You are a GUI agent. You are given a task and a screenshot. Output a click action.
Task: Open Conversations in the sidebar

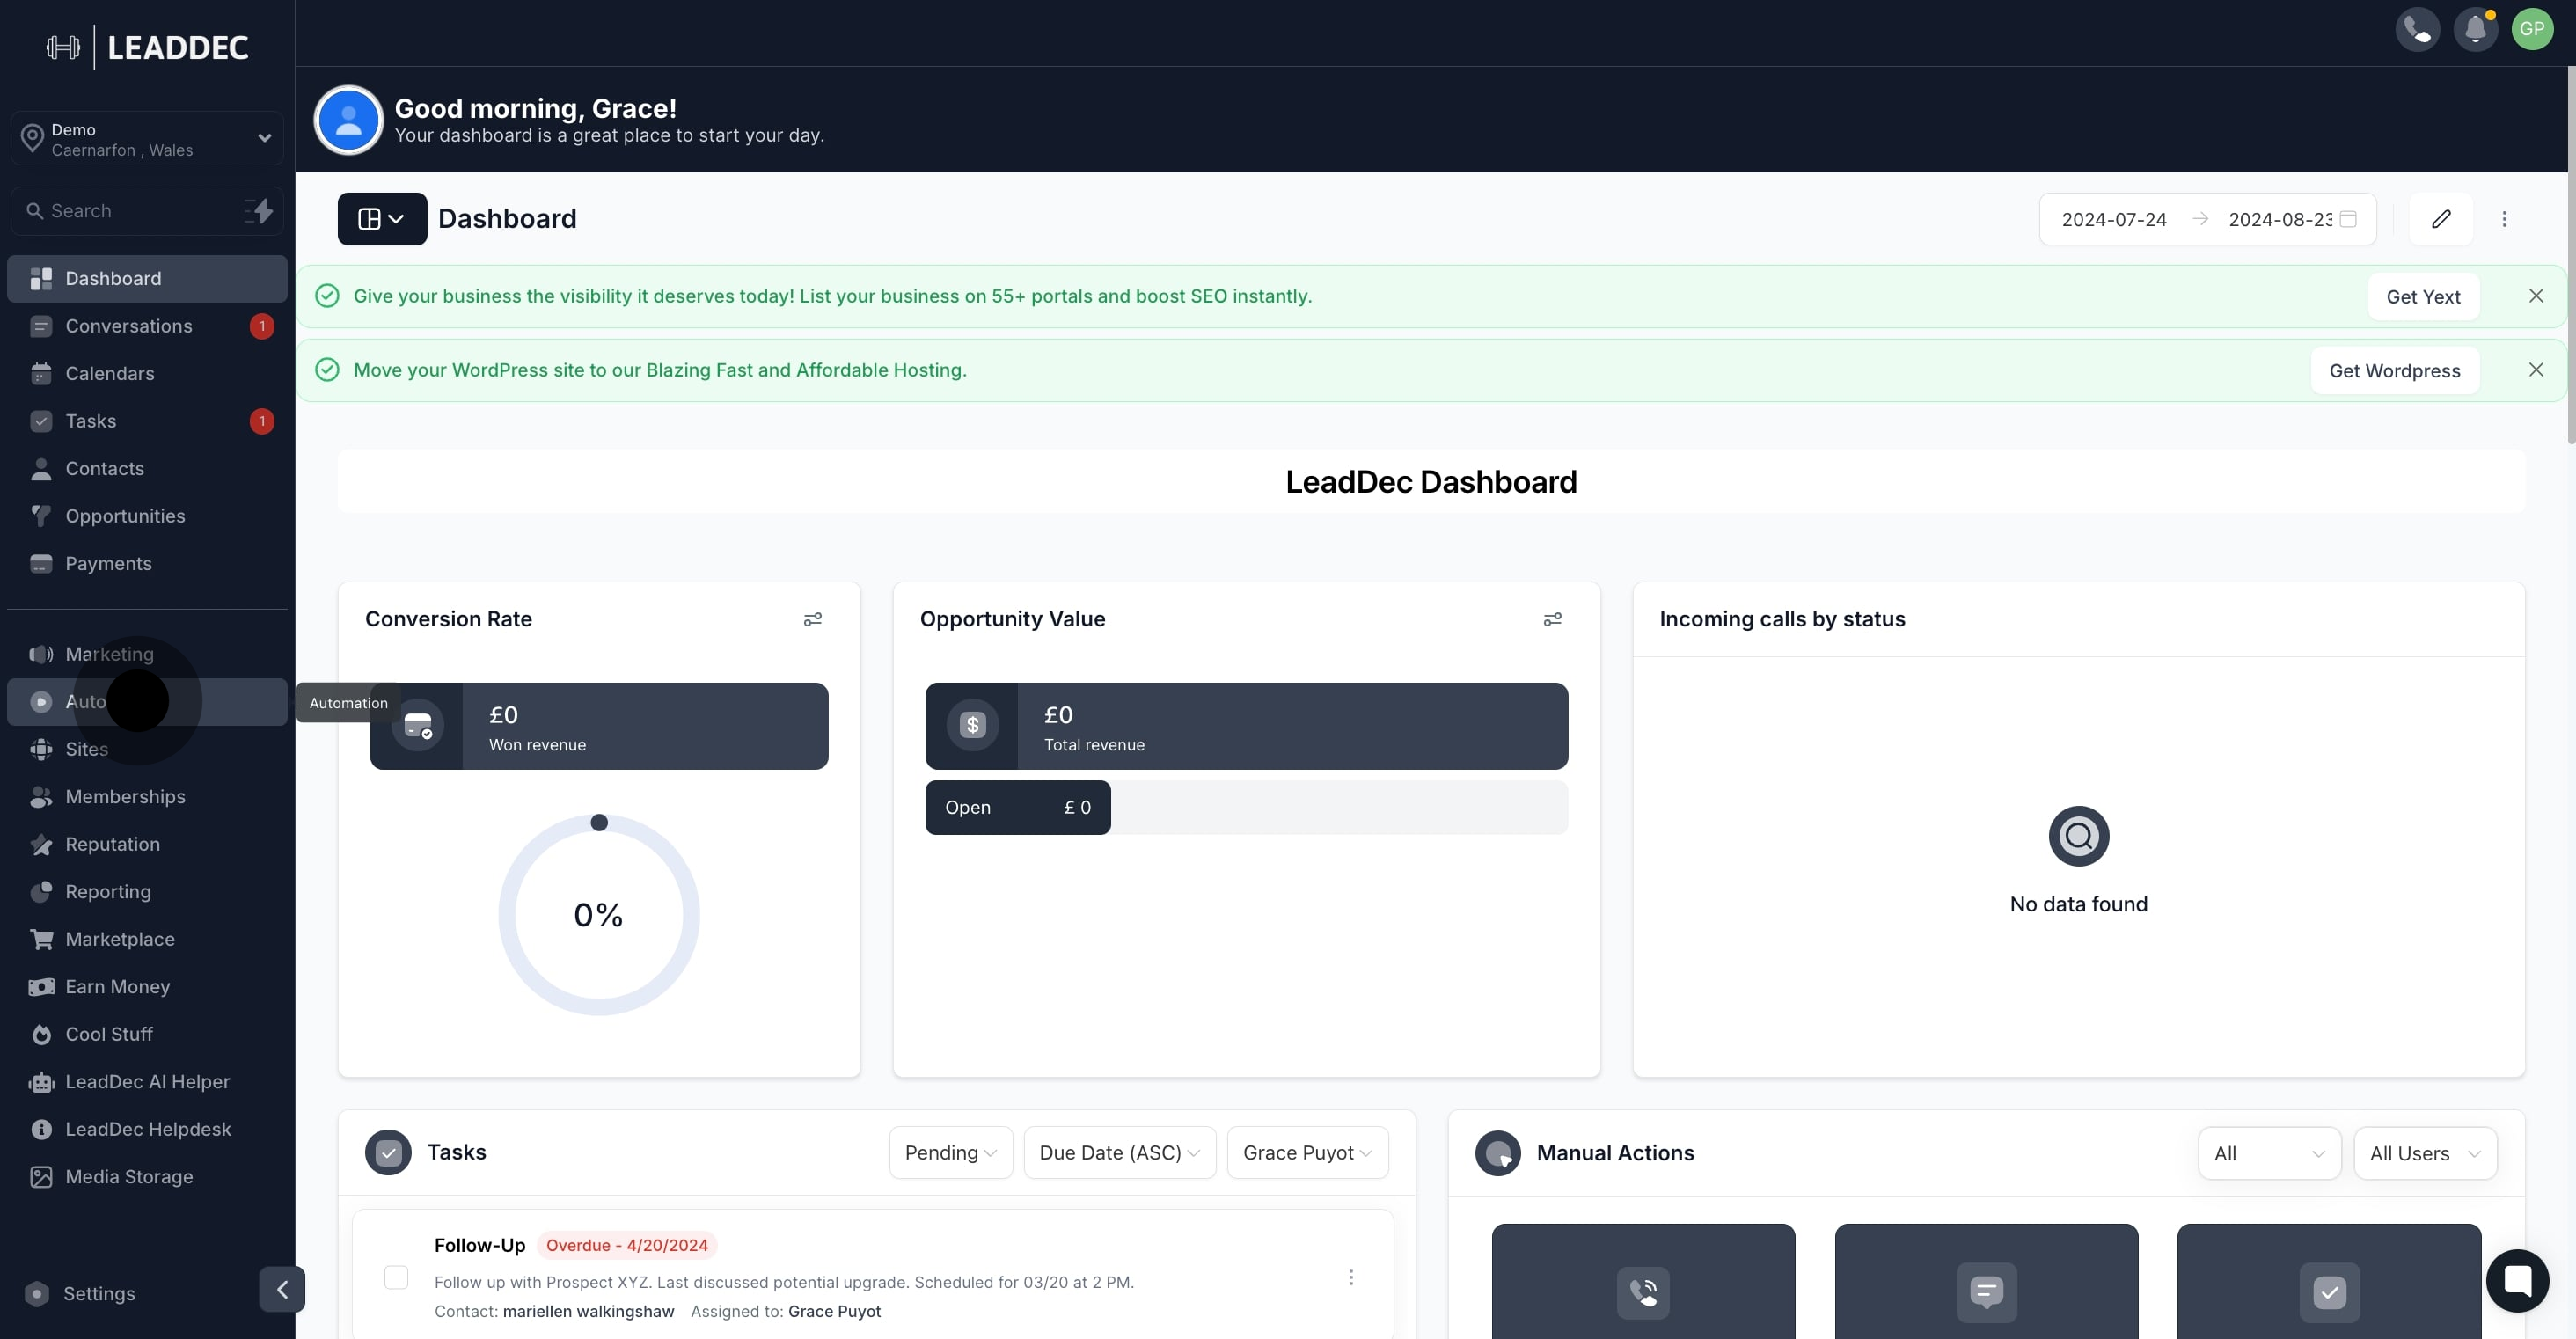(x=147, y=326)
